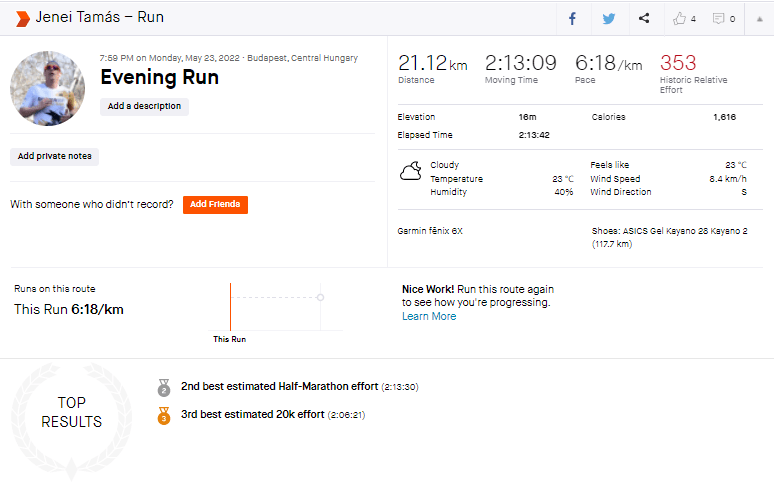Collapse the header using the up arrow
The image size is (774, 483).
click(758, 18)
